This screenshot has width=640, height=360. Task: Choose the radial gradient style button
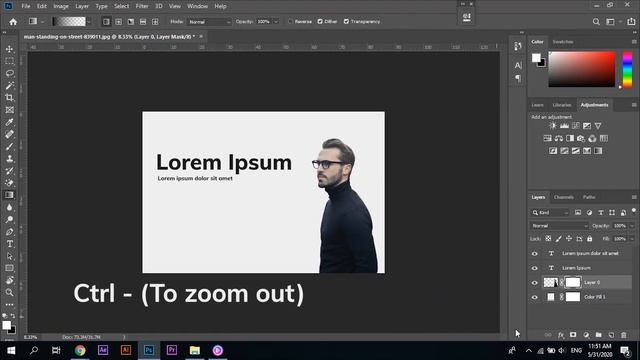tap(118, 22)
